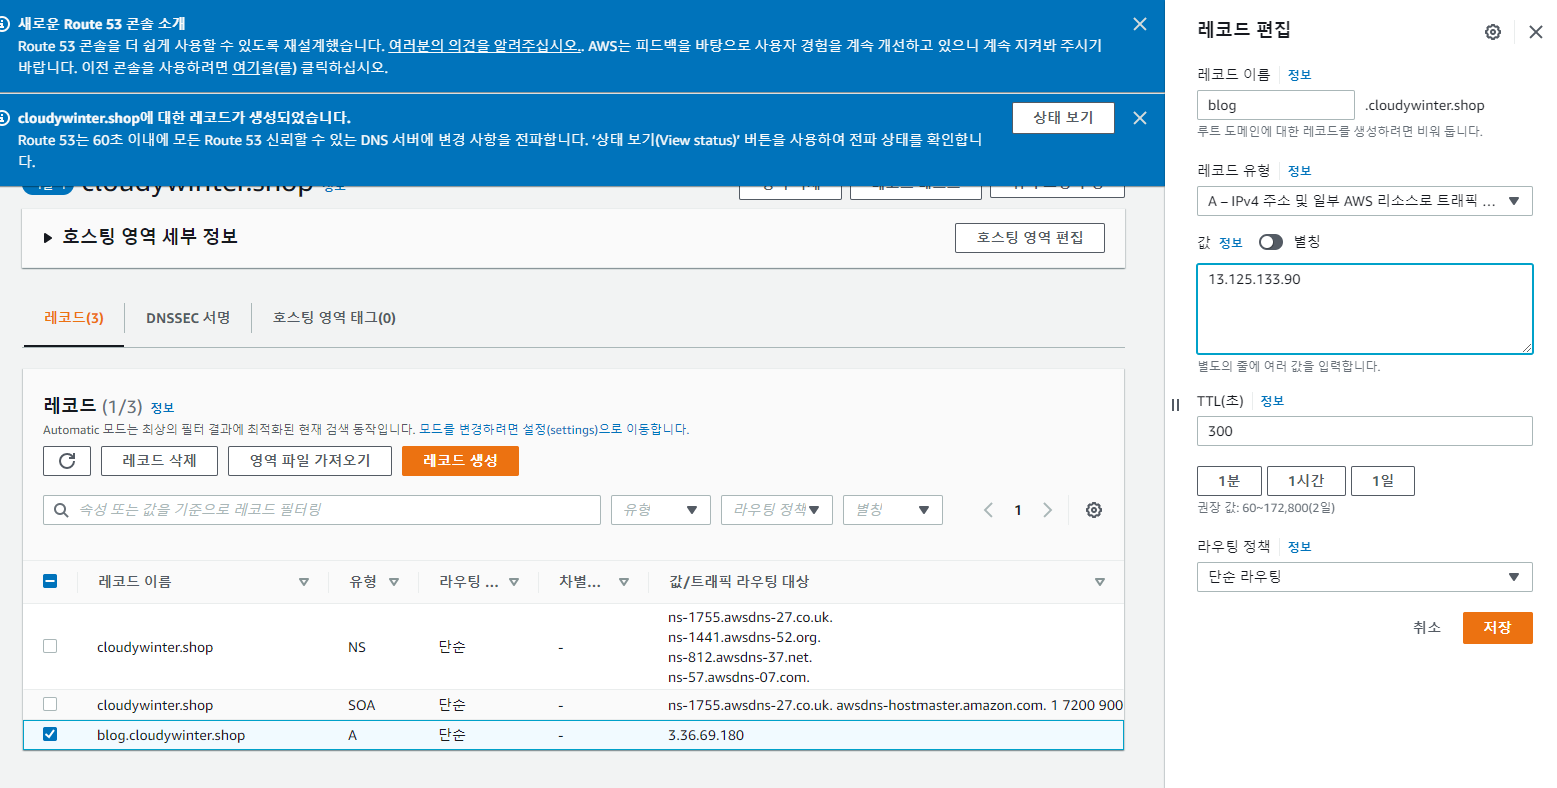
Task: Click 정보 link next to TTL(초)
Action: click(1272, 401)
